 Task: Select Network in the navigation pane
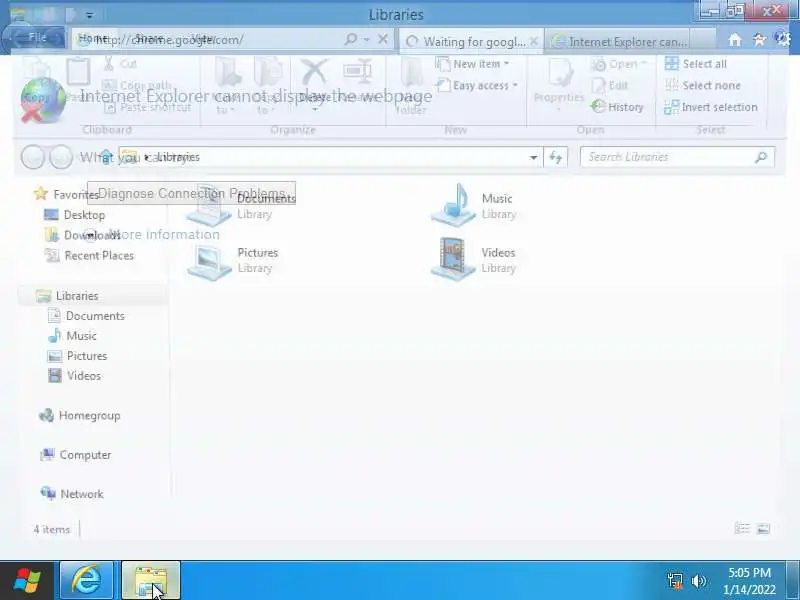[x=72, y=494]
